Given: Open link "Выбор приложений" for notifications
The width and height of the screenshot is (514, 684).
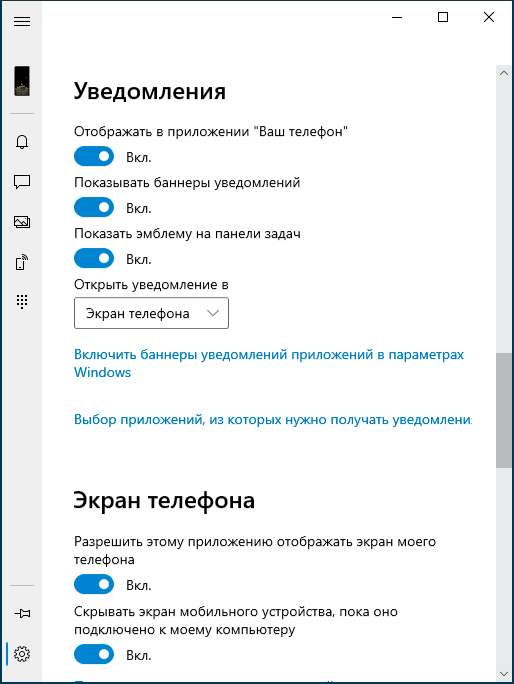Looking at the screenshot, I should [x=273, y=420].
